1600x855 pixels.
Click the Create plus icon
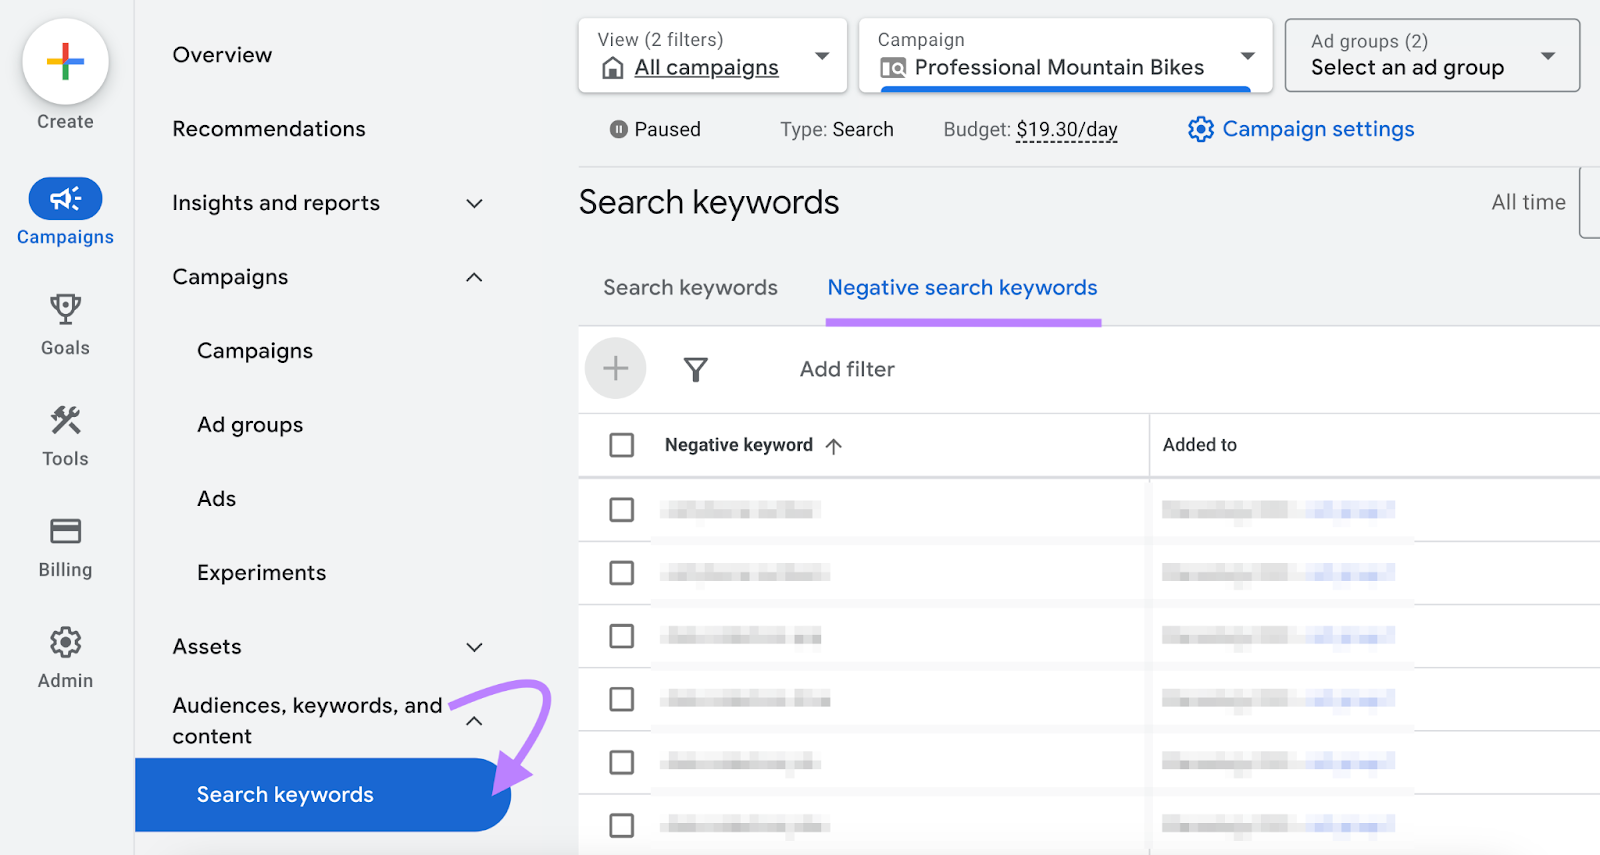pos(65,62)
